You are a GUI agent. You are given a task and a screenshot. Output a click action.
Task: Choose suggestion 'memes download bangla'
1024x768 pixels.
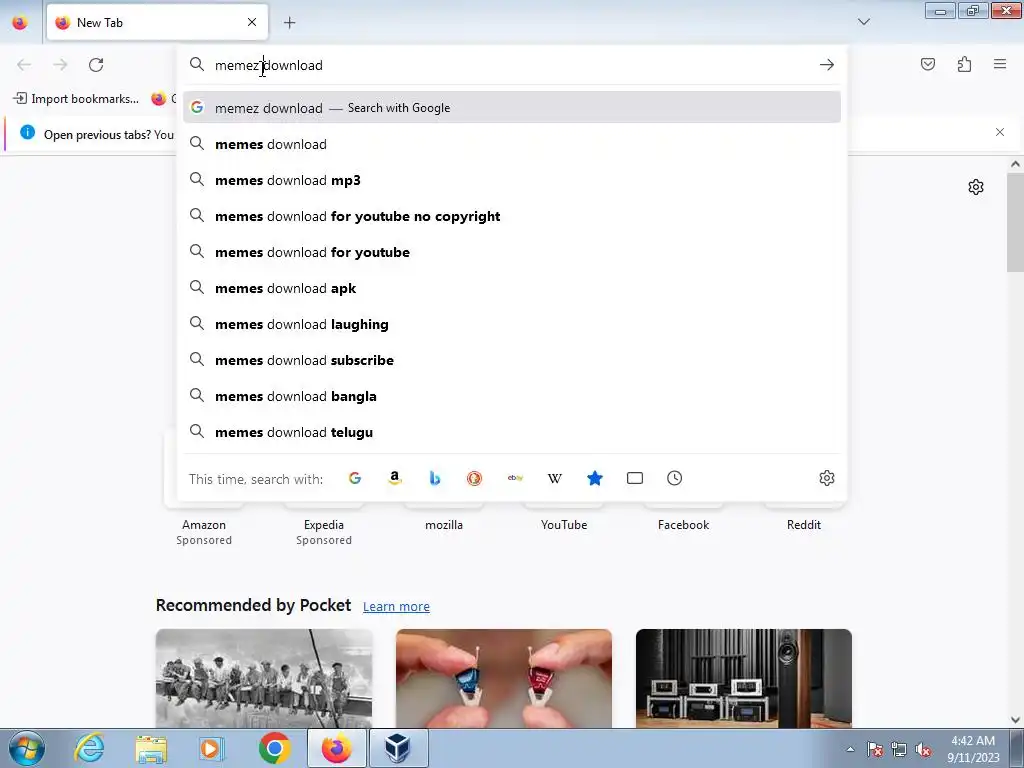(x=512, y=396)
